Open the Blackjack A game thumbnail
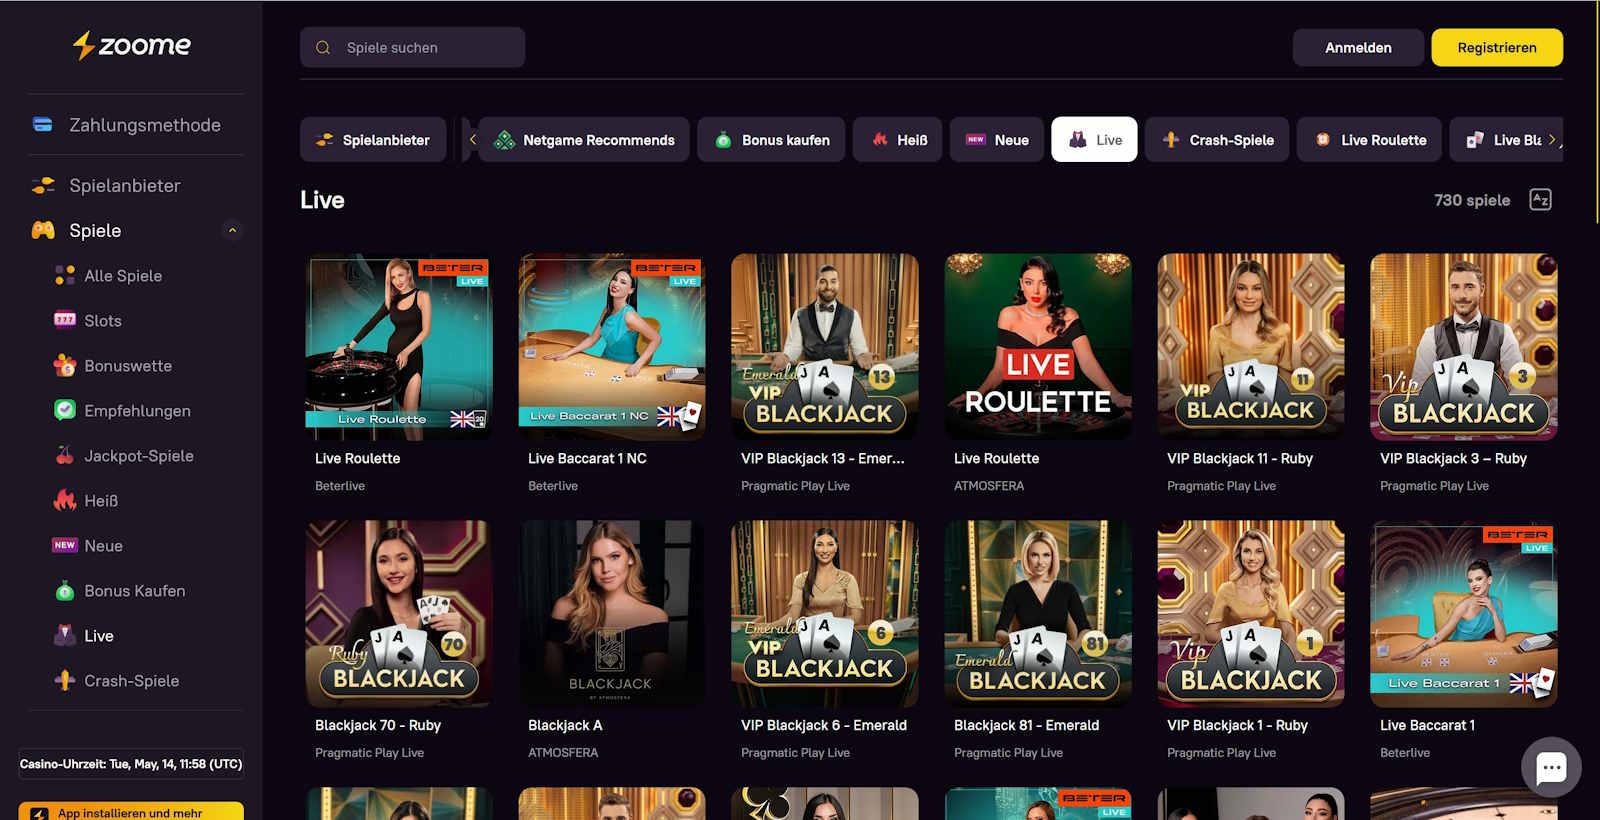1600x820 pixels. [611, 613]
